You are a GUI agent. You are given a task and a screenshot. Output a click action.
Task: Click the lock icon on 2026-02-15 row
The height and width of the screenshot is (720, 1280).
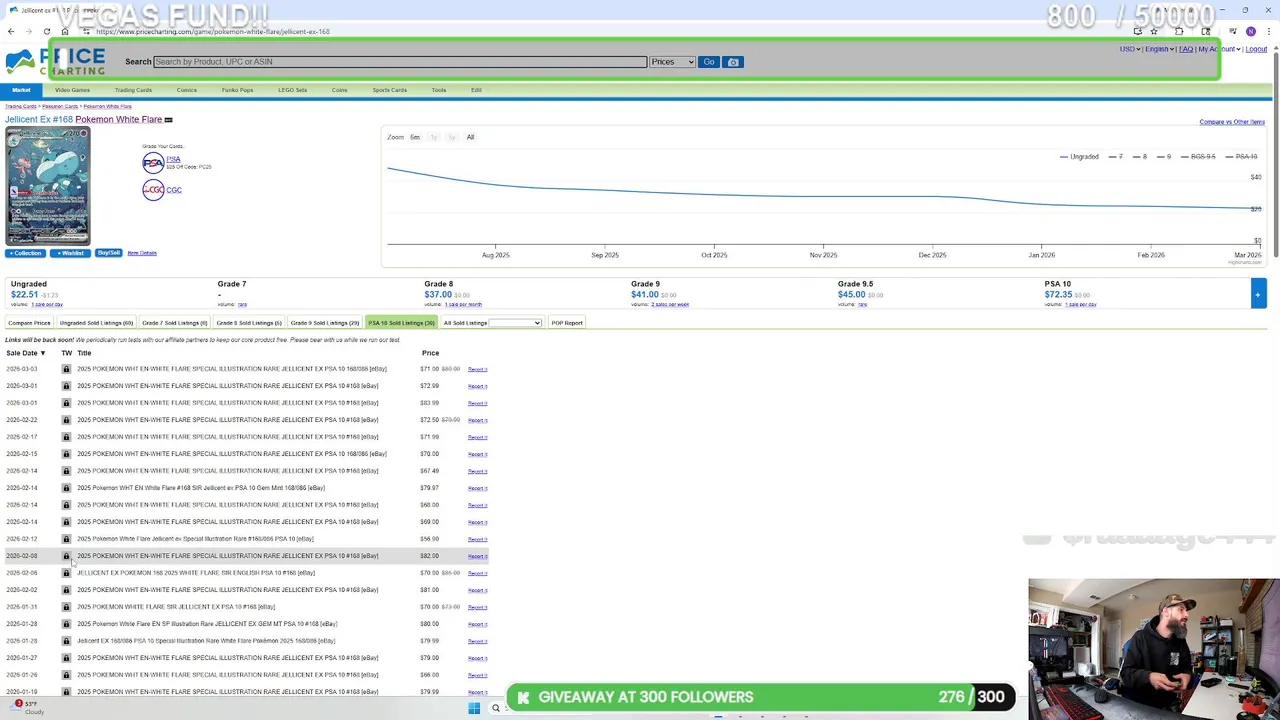pos(66,454)
